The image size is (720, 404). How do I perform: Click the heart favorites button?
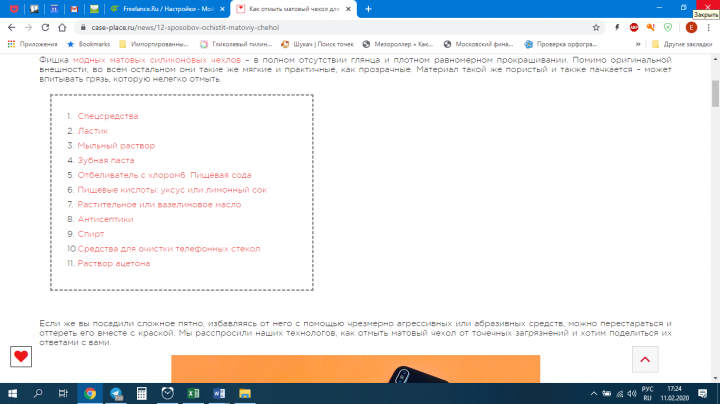click(21, 357)
